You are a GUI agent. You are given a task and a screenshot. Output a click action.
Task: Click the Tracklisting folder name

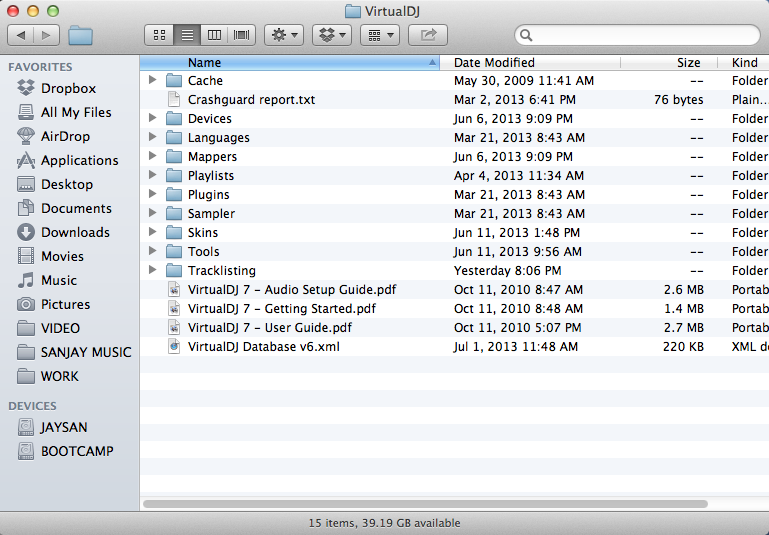coord(222,271)
